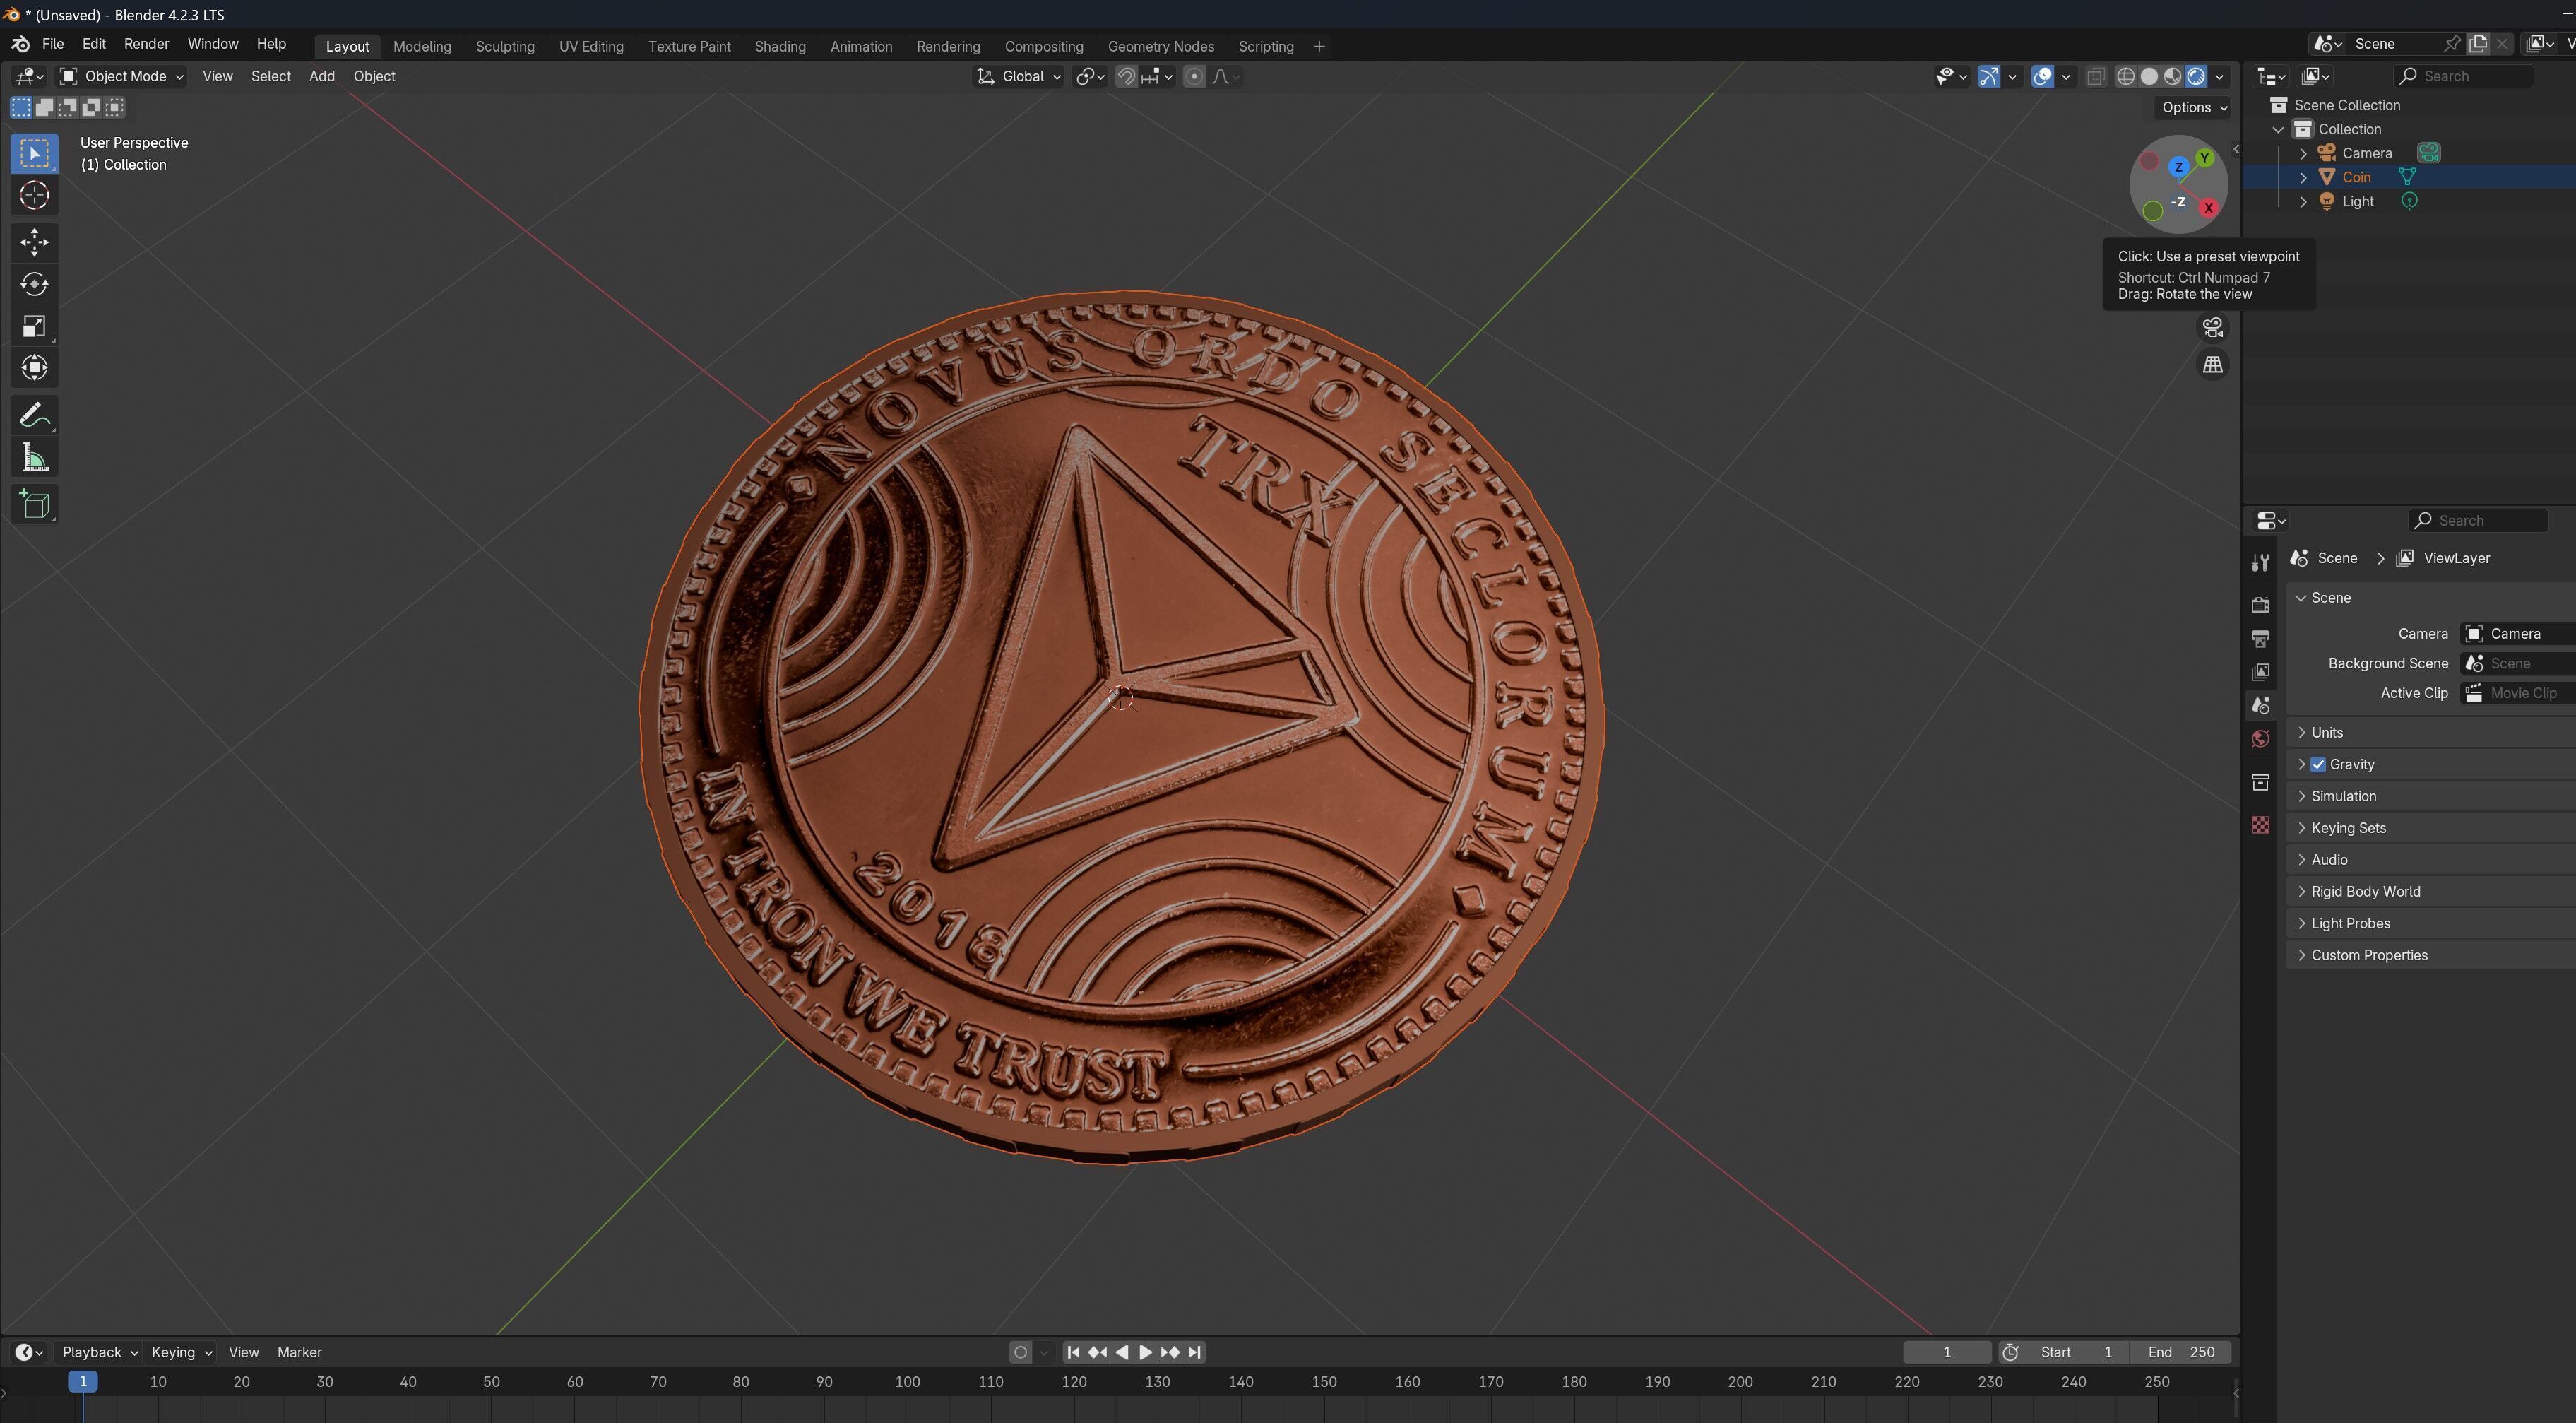Select the Transform tool

(34, 368)
